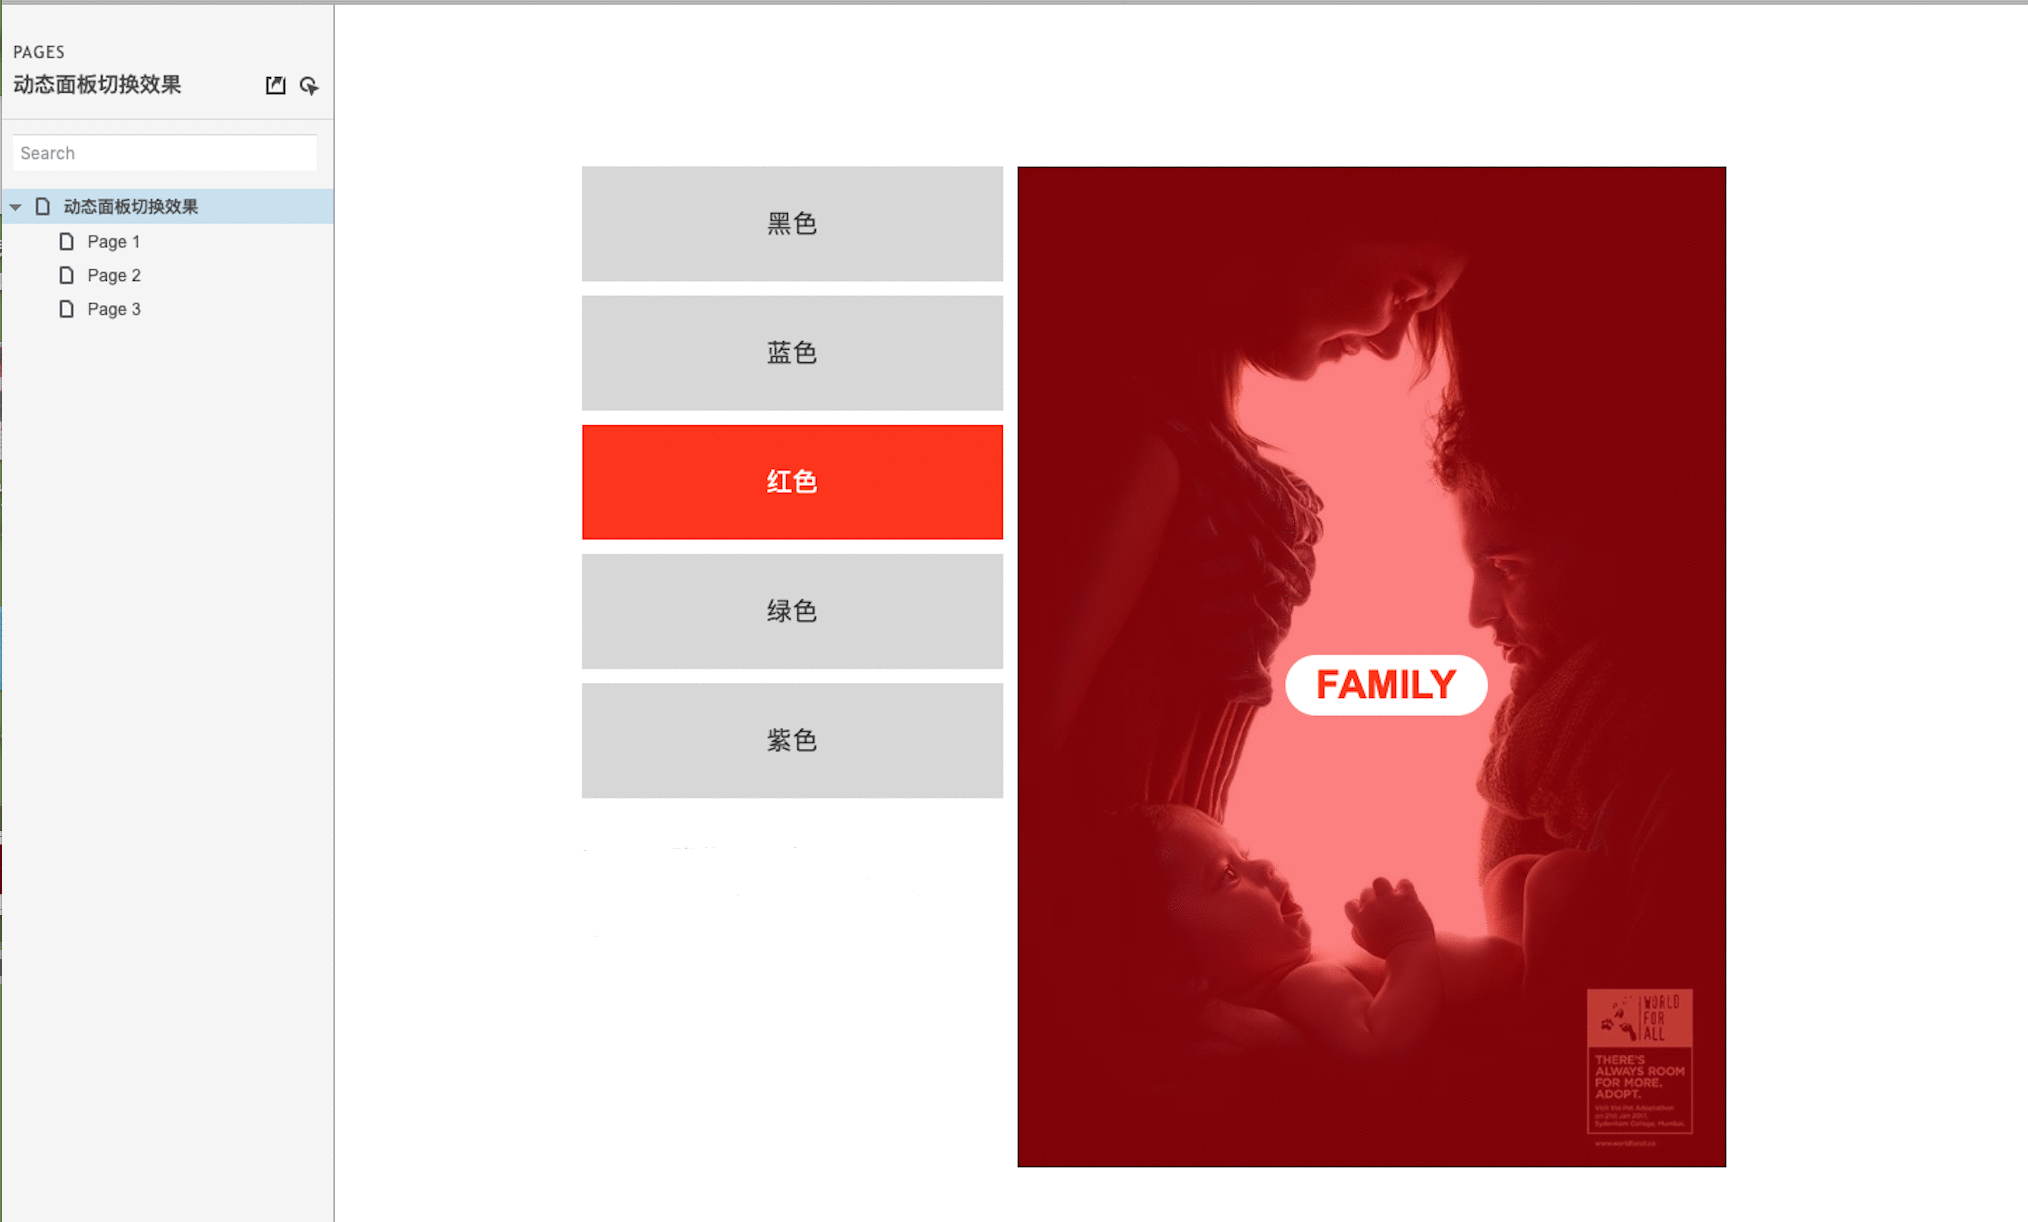Click the document icon next to Page 3
Viewport: 2028px width, 1222px height.
[x=67, y=308]
